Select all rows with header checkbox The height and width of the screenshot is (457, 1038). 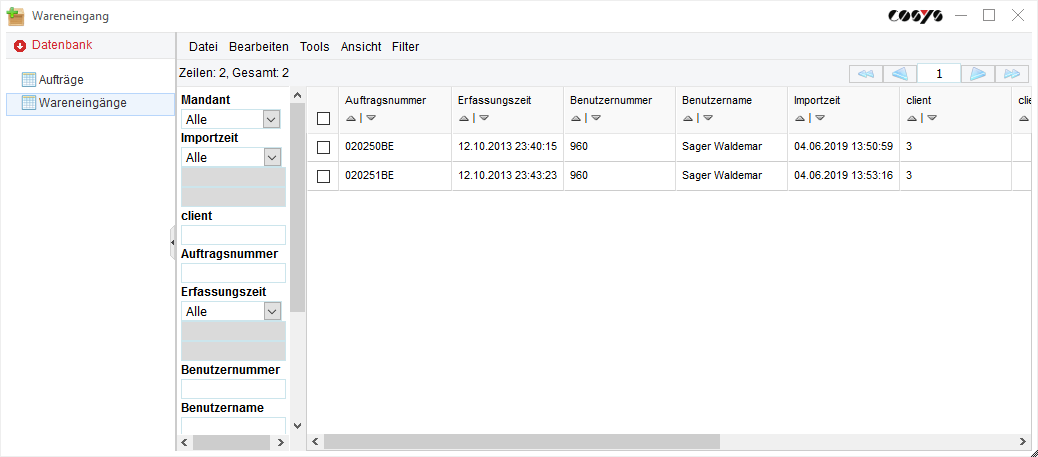click(x=323, y=119)
